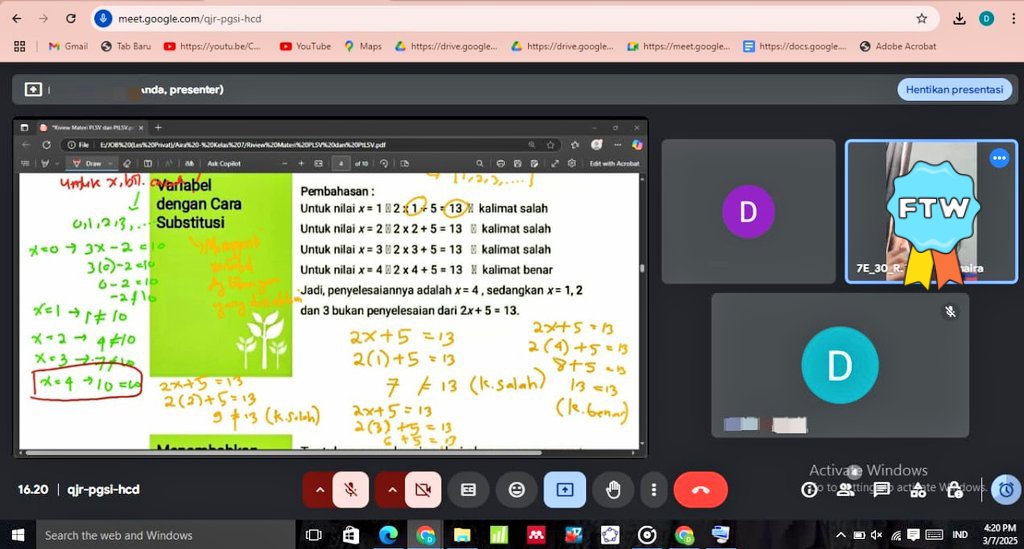Screen dimensions: 1024x549
Task: Open Chrome downloads icon
Action: tap(959, 18)
